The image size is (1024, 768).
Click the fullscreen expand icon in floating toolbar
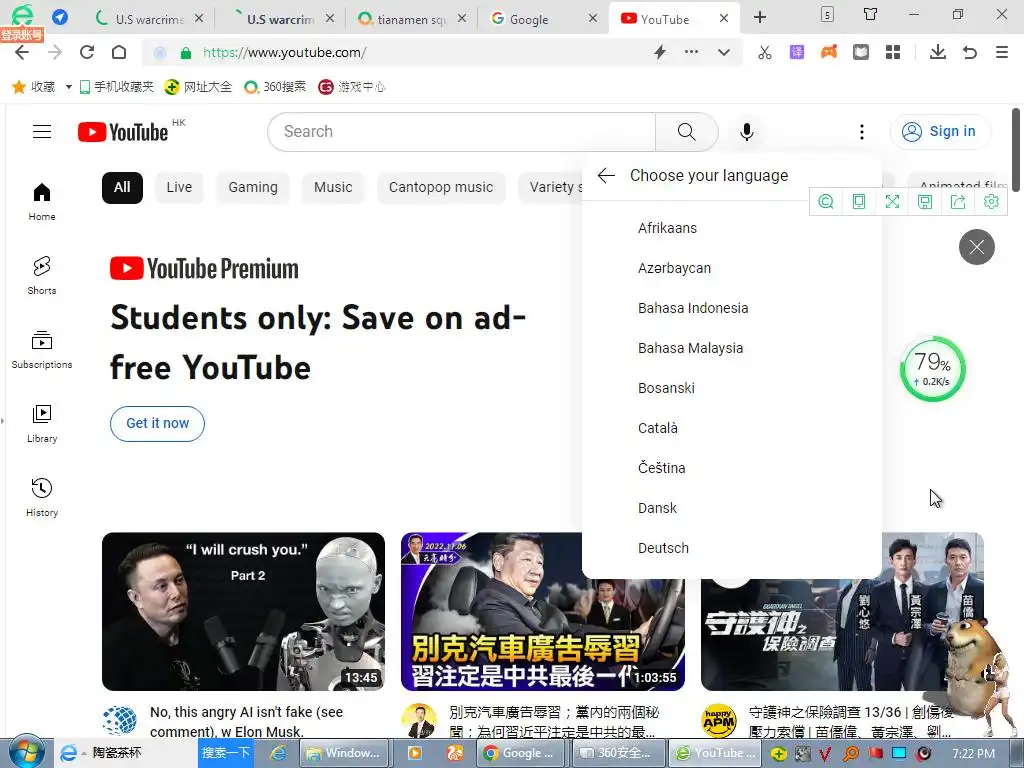pyautogui.click(x=892, y=202)
